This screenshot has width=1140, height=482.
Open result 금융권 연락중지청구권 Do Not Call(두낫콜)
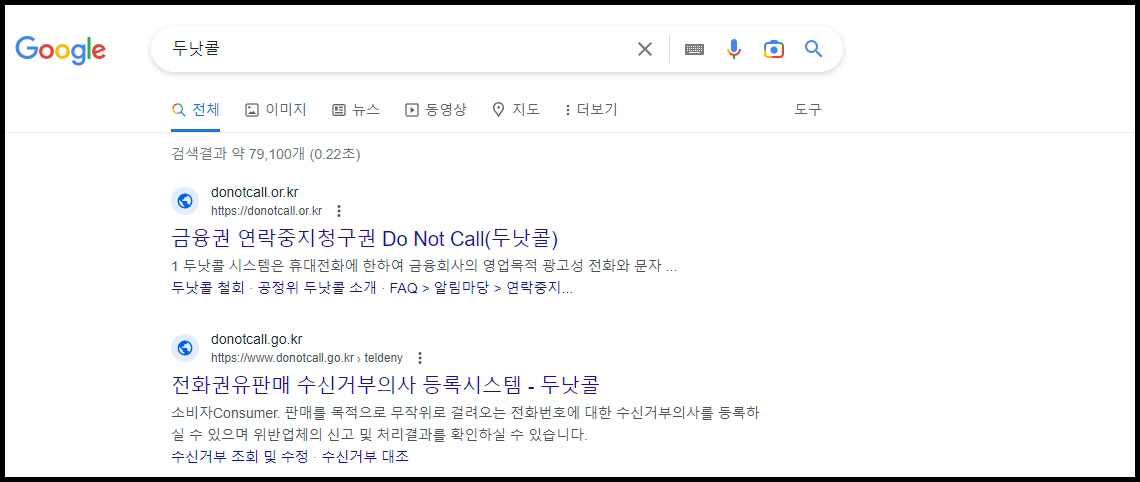(x=364, y=238)
